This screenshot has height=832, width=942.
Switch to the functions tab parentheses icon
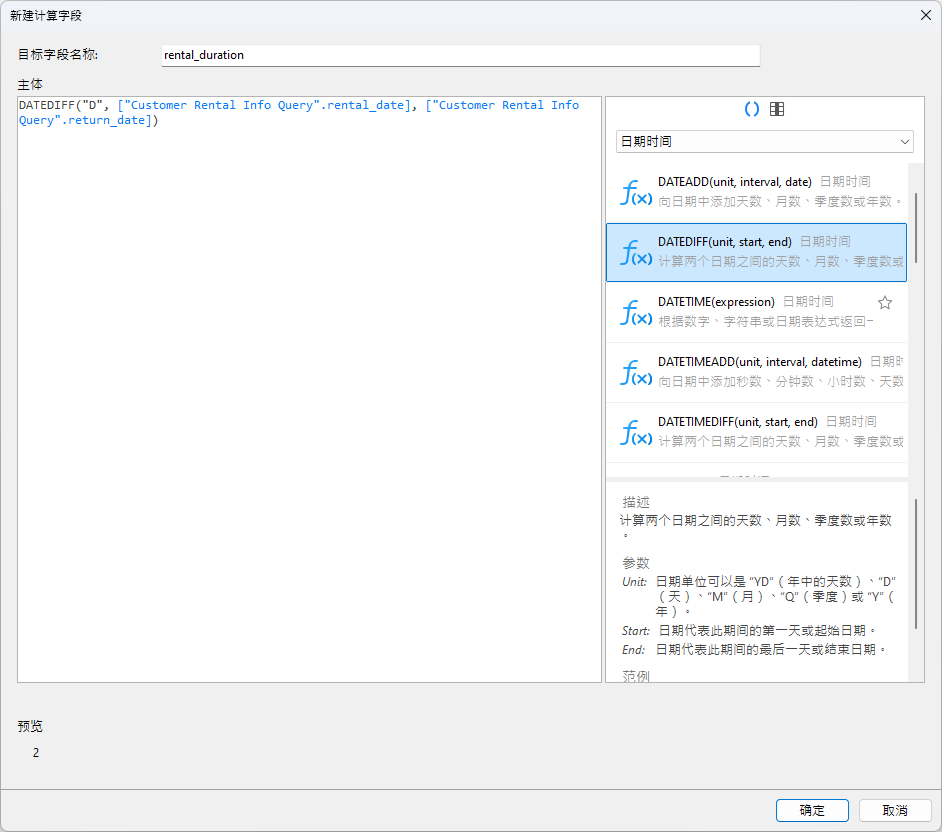752,109
